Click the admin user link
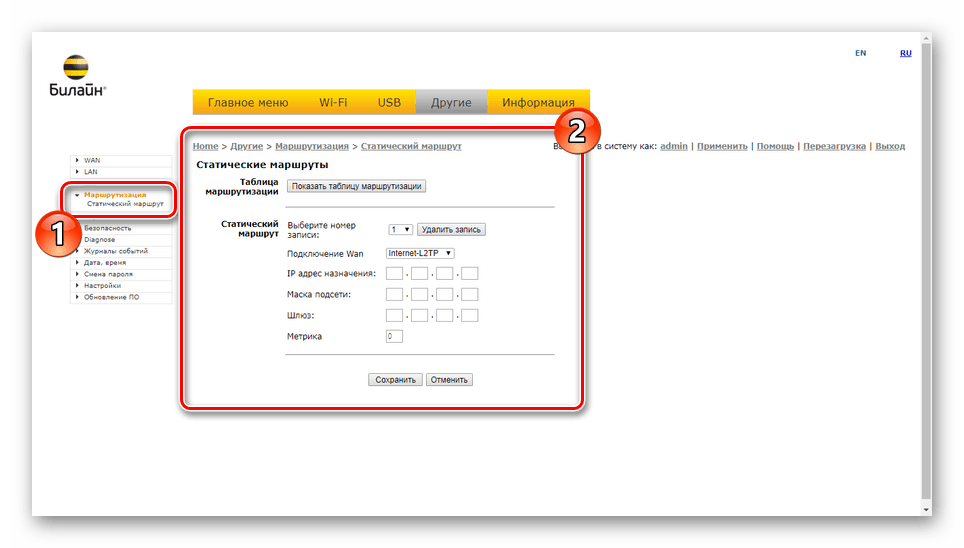Viewport: 964px width, 548px height. [674, 146]
